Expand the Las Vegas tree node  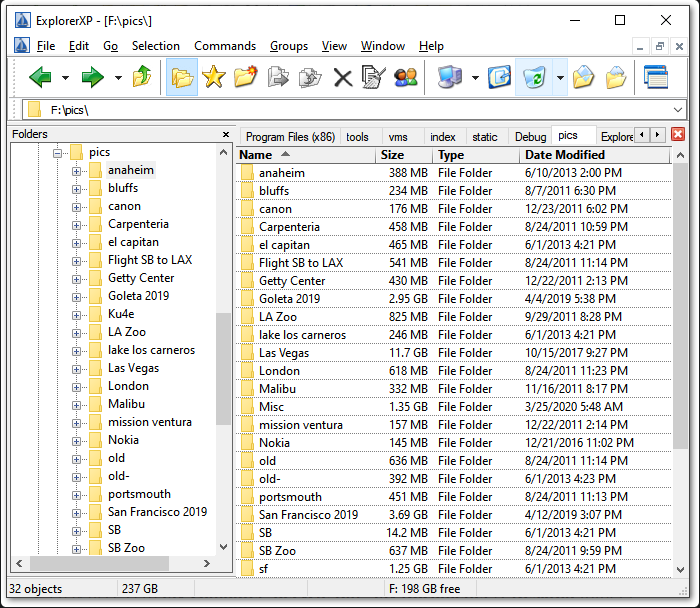76,369
